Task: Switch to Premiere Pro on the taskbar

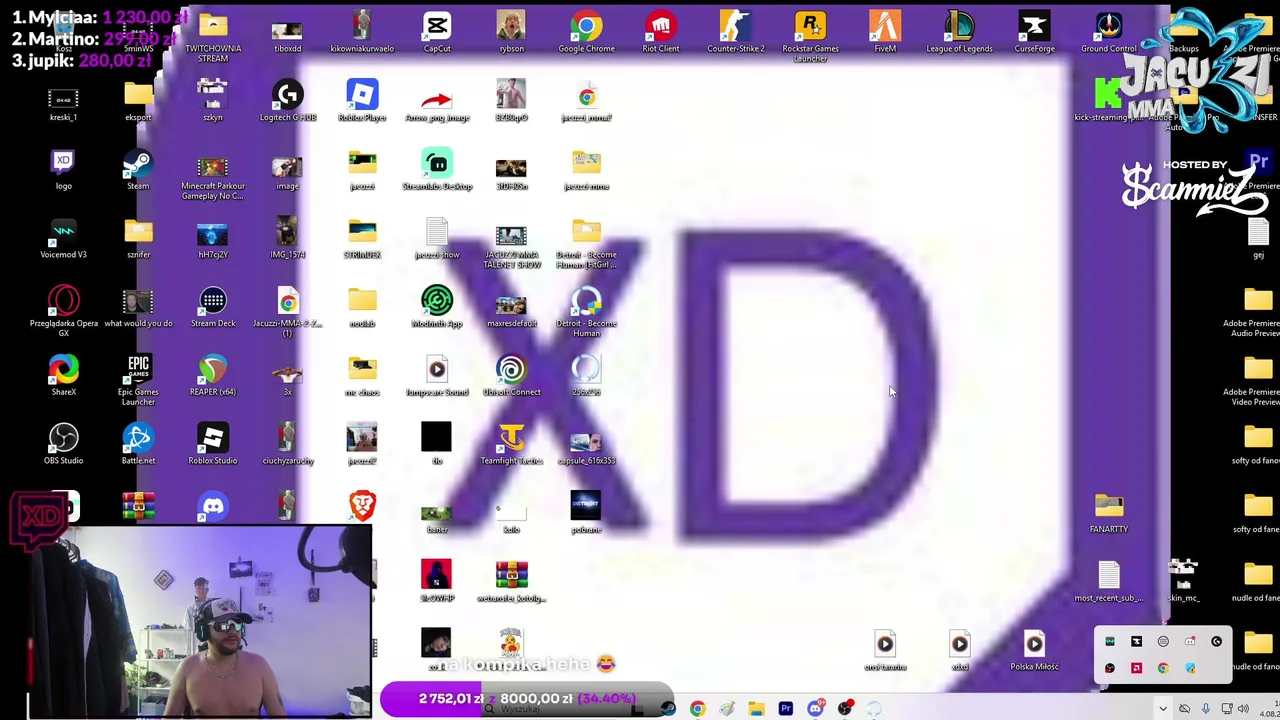Action: tap(786, 709)
